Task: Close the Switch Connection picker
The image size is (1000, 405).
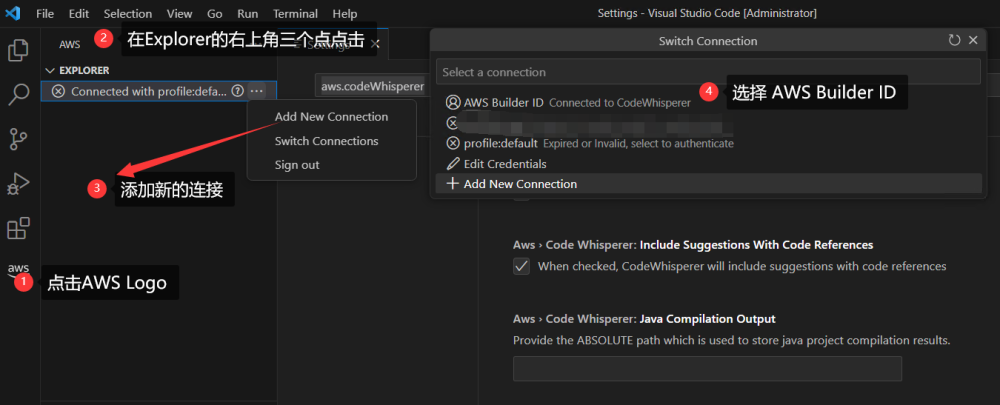Action: [973, 41]
